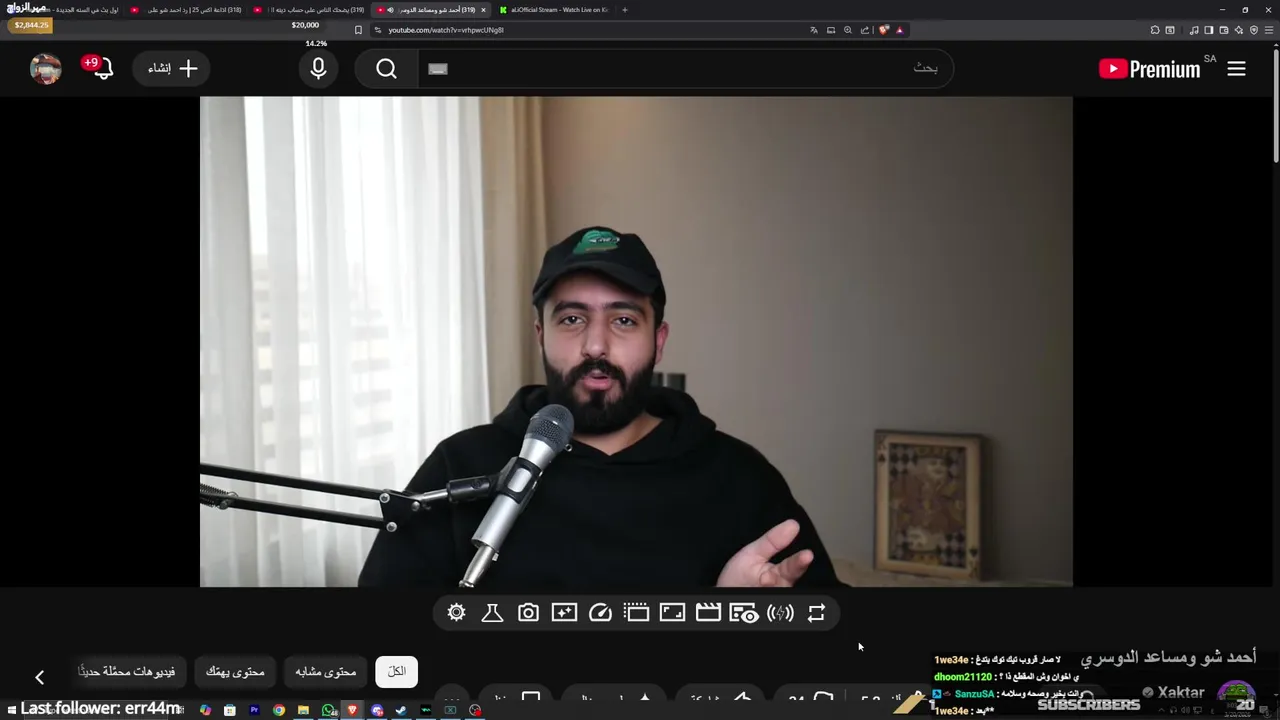Click the sparkle filter frame icon
Screen dimensions: 1280x720
point(564,613)
